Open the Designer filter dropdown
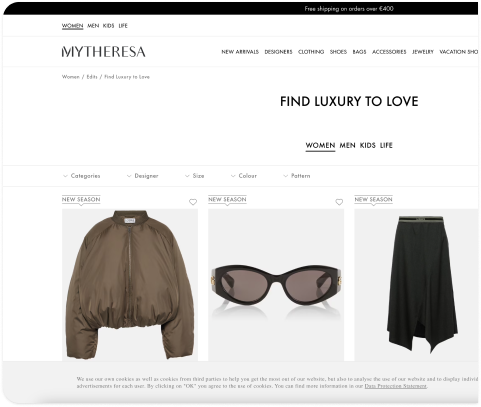The width and height of the screenshot is (481, 407). [143, 176]
